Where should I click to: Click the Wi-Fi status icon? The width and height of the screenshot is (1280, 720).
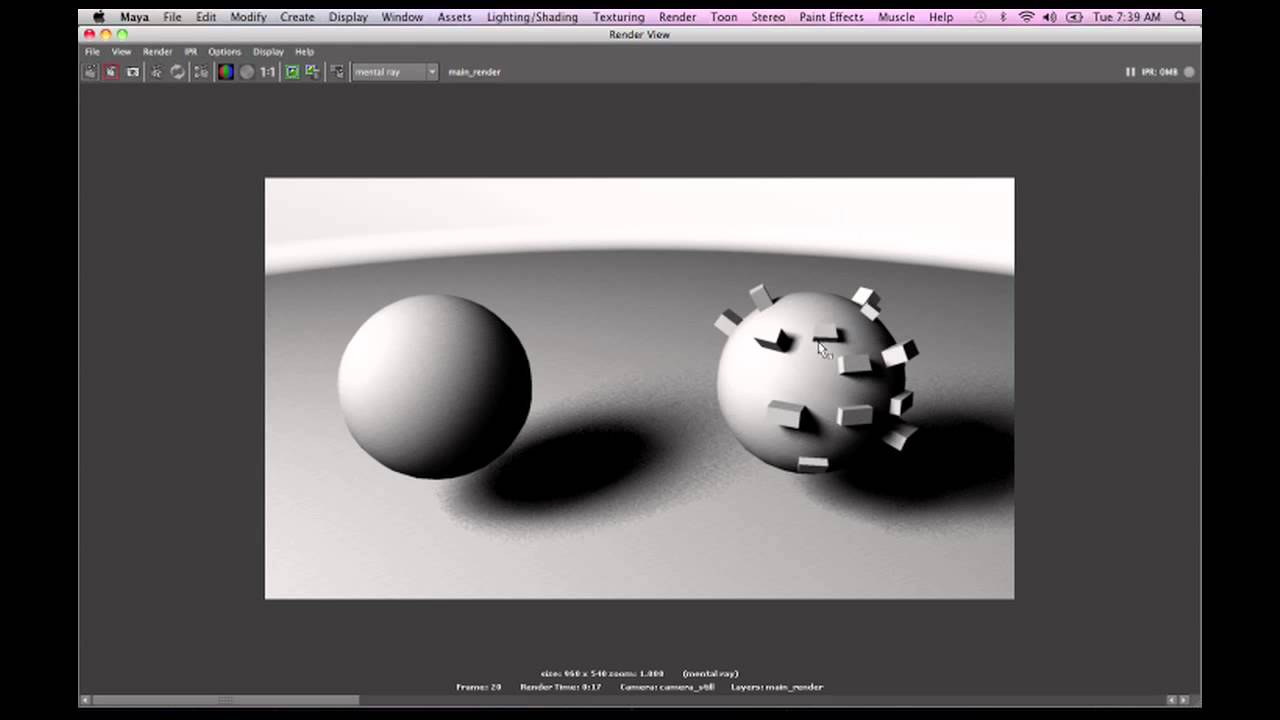[1026, 17]
